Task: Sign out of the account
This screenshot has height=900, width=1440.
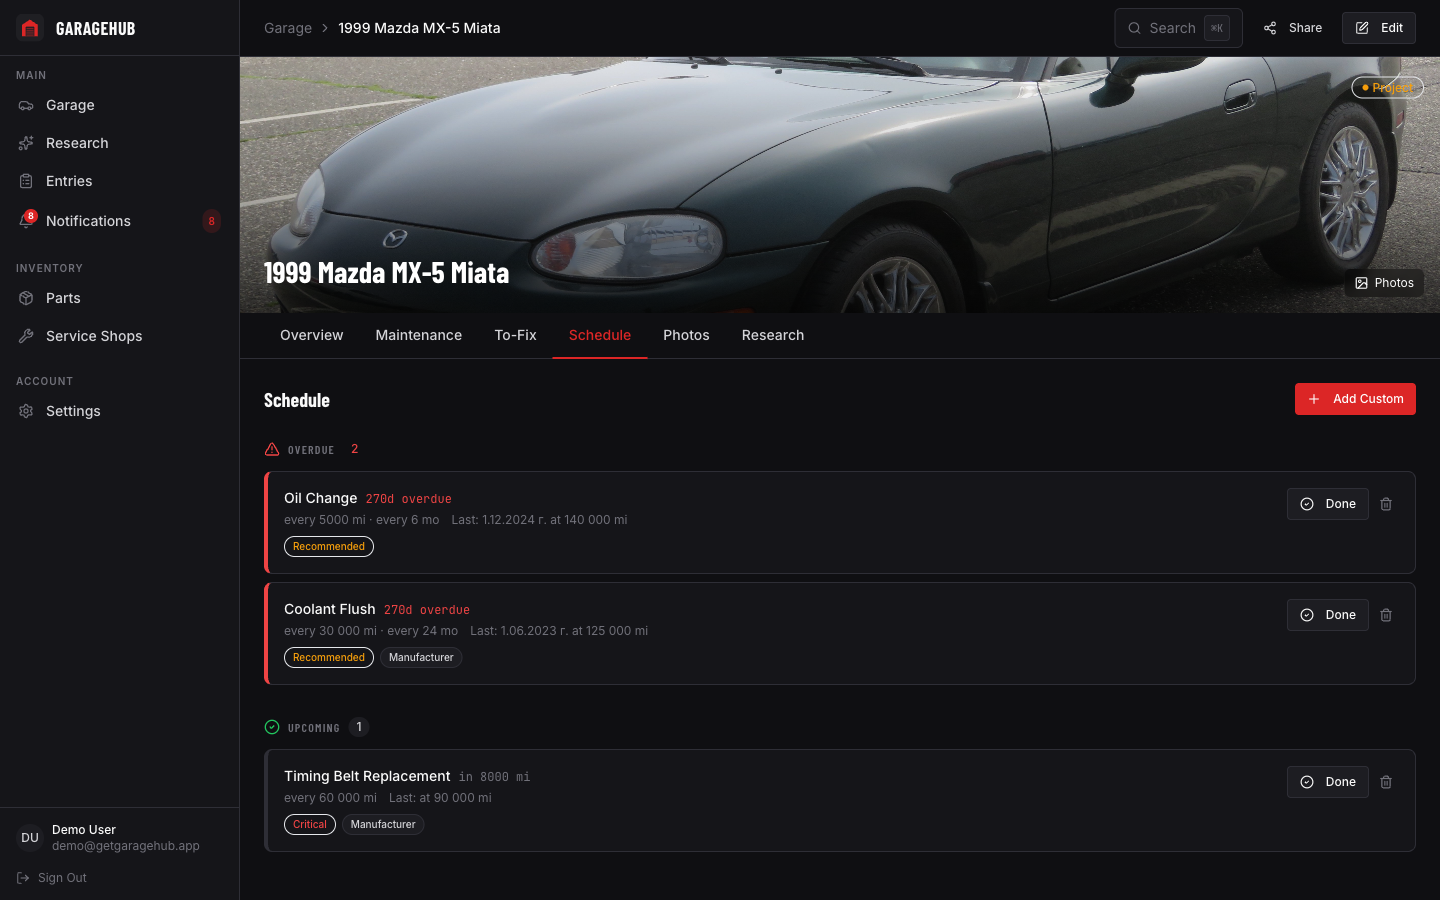Action: (x=52, y=878)
